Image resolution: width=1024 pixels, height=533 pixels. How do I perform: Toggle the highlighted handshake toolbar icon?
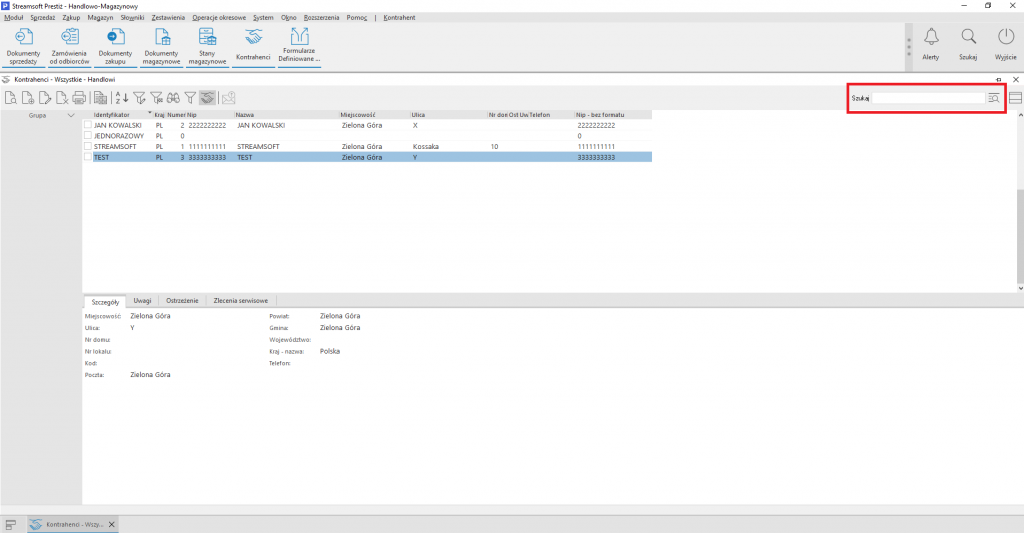[x=207, y=98]
